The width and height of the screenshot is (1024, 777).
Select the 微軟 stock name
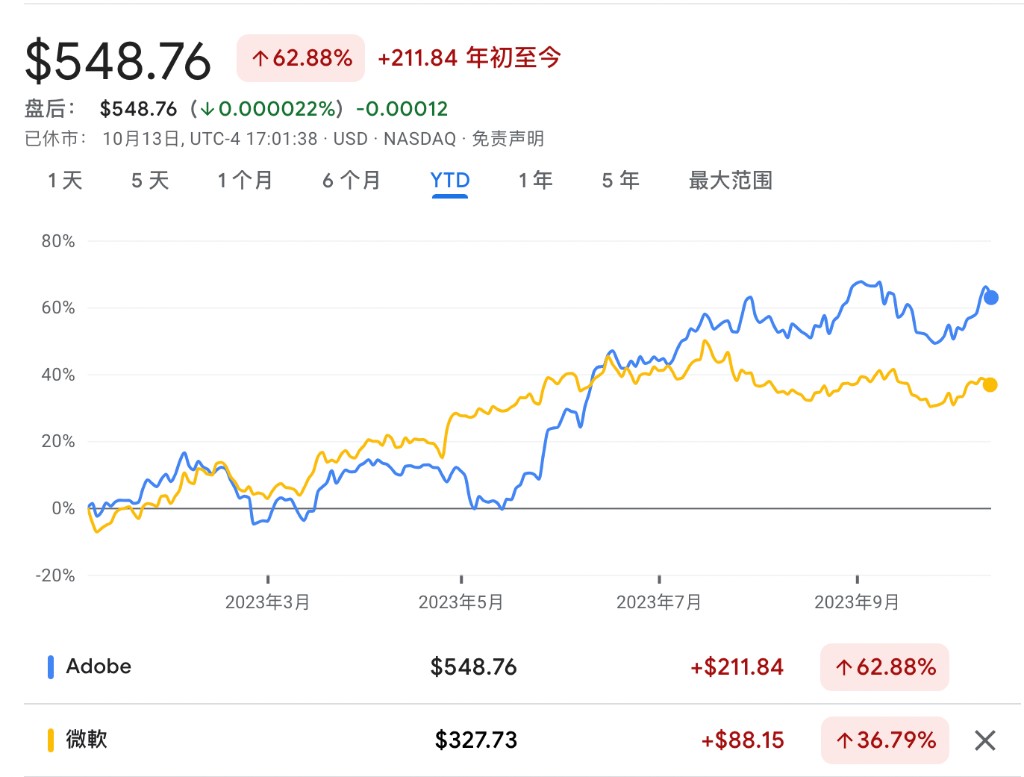pyautogui.click(x=86, y=740)
